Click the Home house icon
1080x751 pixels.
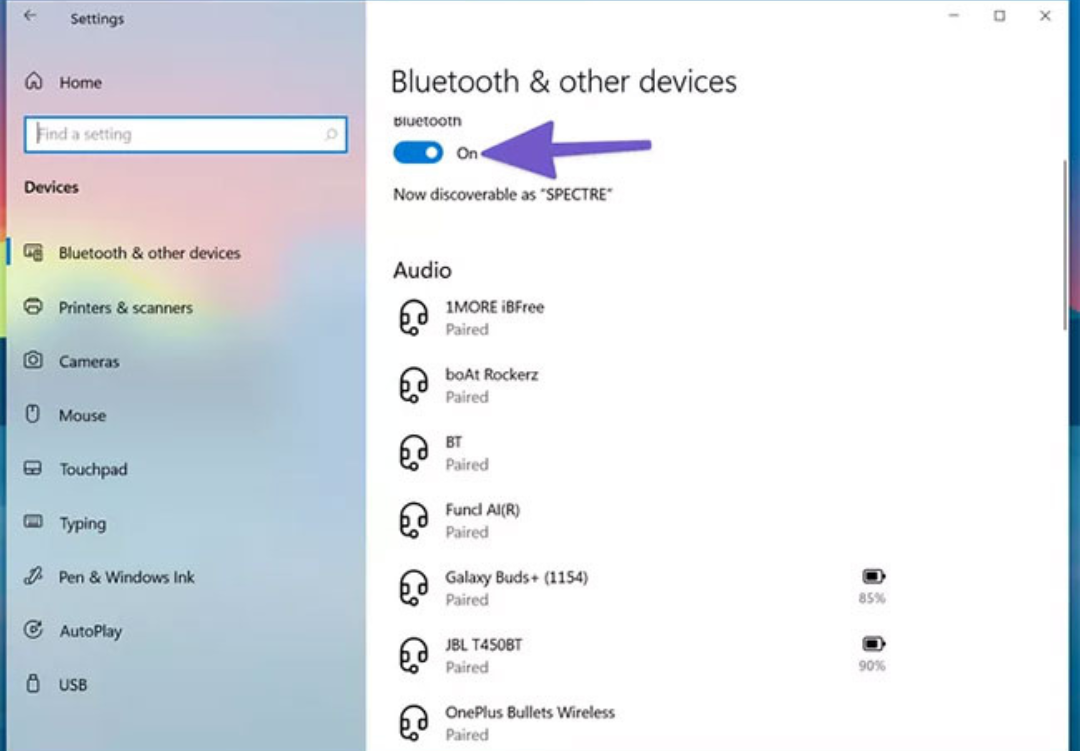34,81
